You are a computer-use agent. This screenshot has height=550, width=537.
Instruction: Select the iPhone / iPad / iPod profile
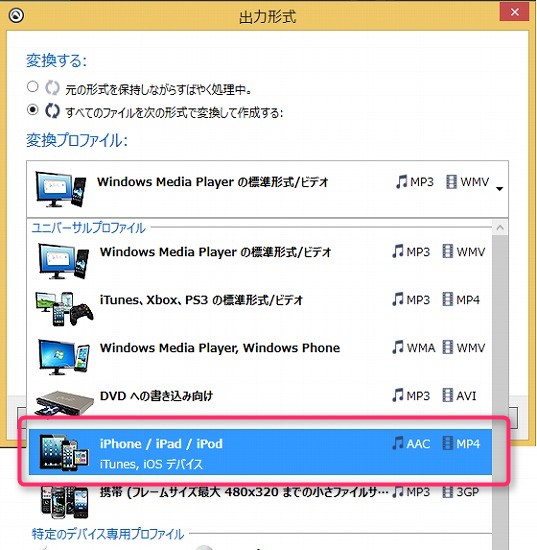coord(260,452)
